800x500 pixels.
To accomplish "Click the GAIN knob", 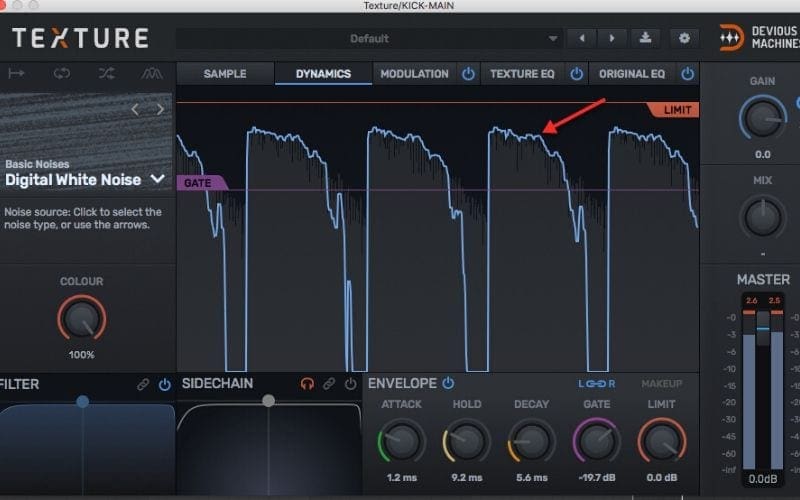I will (763, 117).
